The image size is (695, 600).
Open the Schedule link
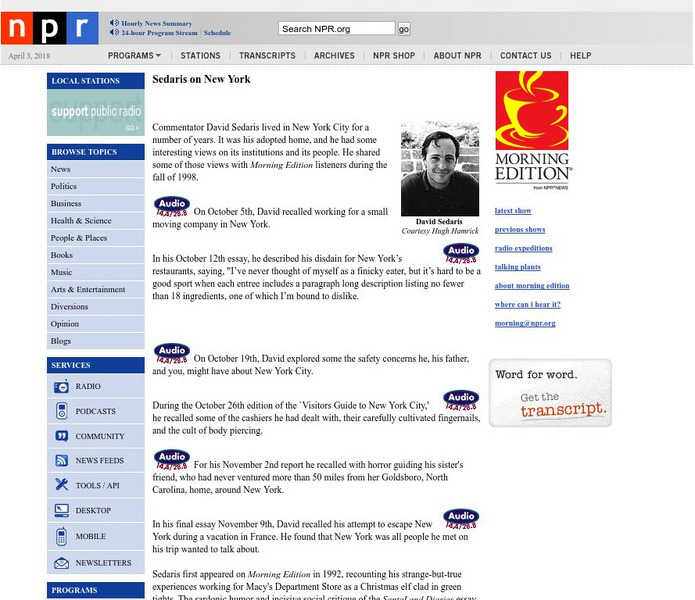point(217,33)
